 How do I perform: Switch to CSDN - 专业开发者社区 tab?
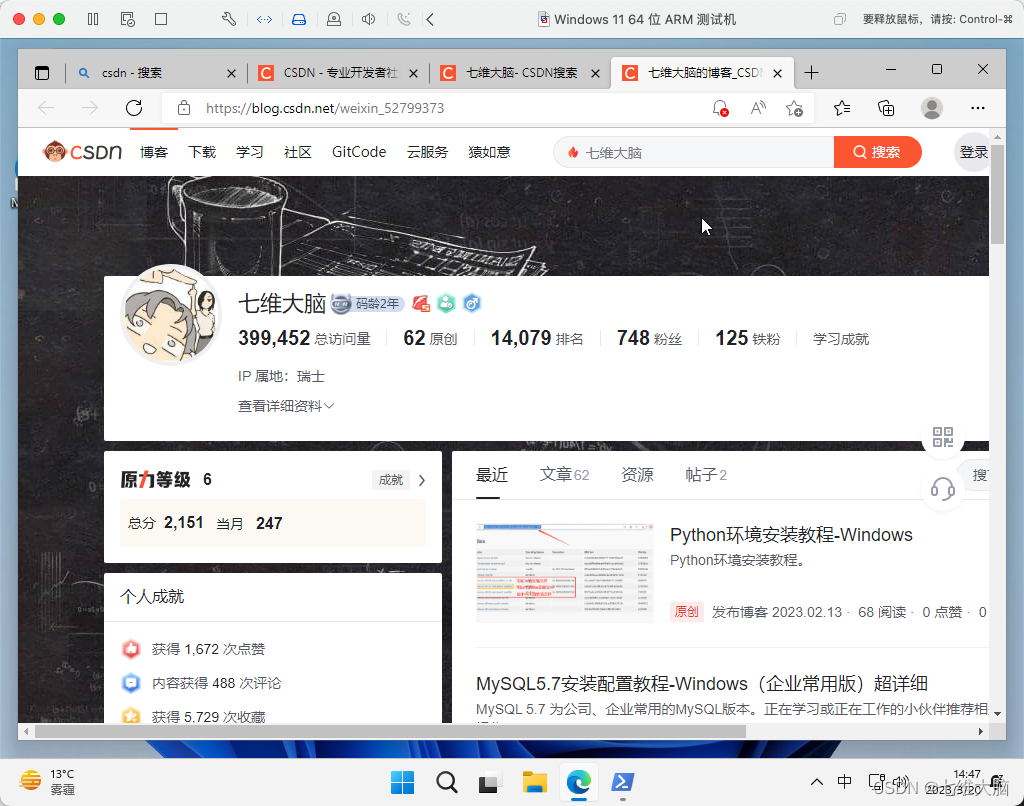tap(340, 73)
